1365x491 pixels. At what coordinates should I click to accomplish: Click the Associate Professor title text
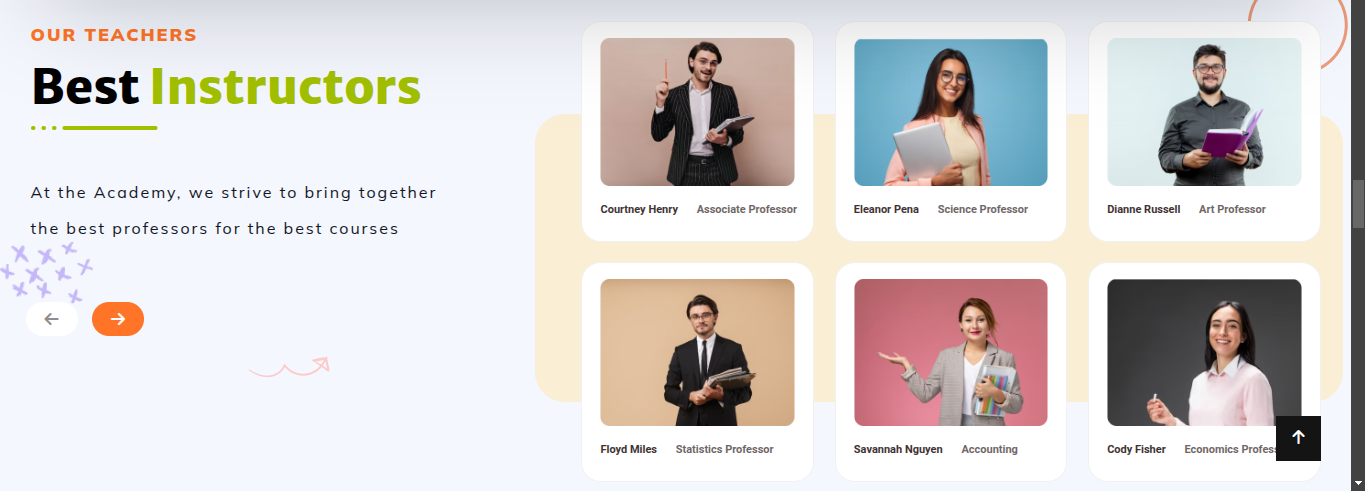(747, 209)
